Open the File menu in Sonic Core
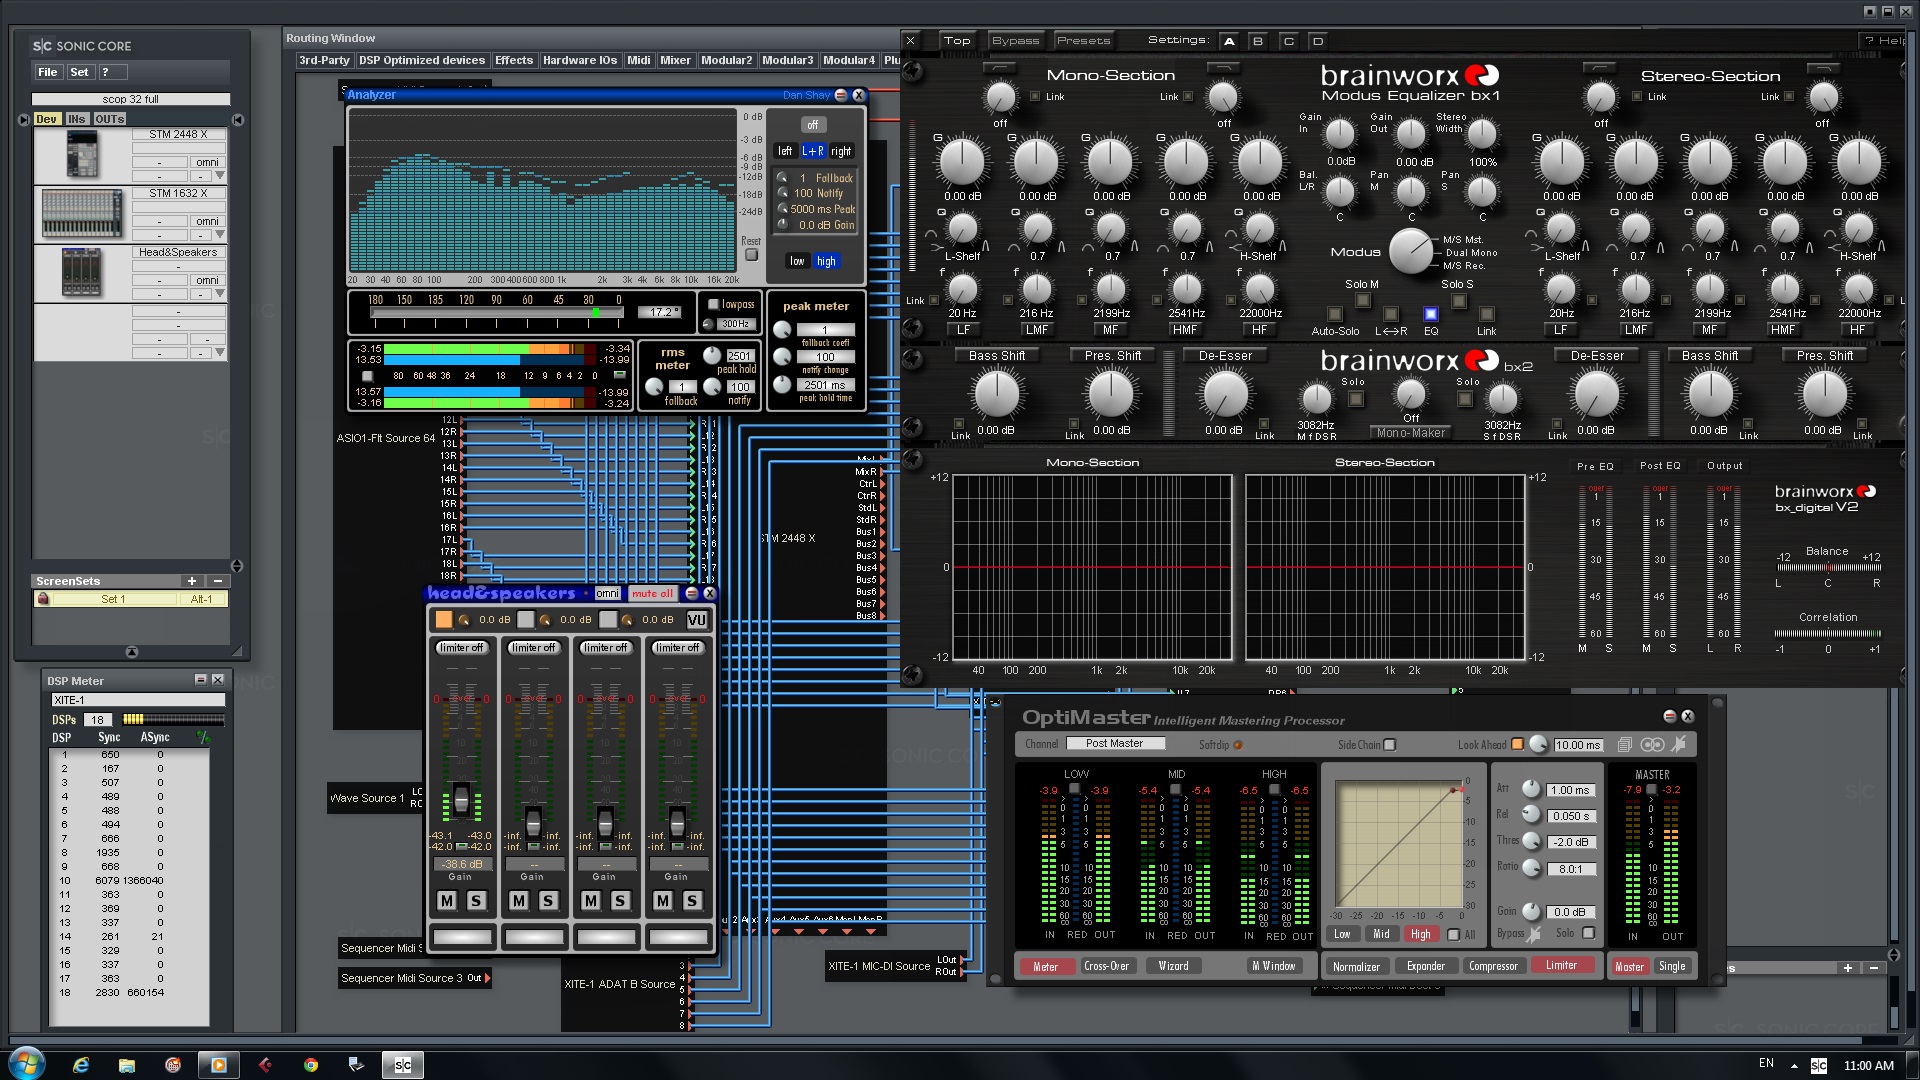Image resolution: width=1920 pixels, height=1080 pixels. pos(47,72)
